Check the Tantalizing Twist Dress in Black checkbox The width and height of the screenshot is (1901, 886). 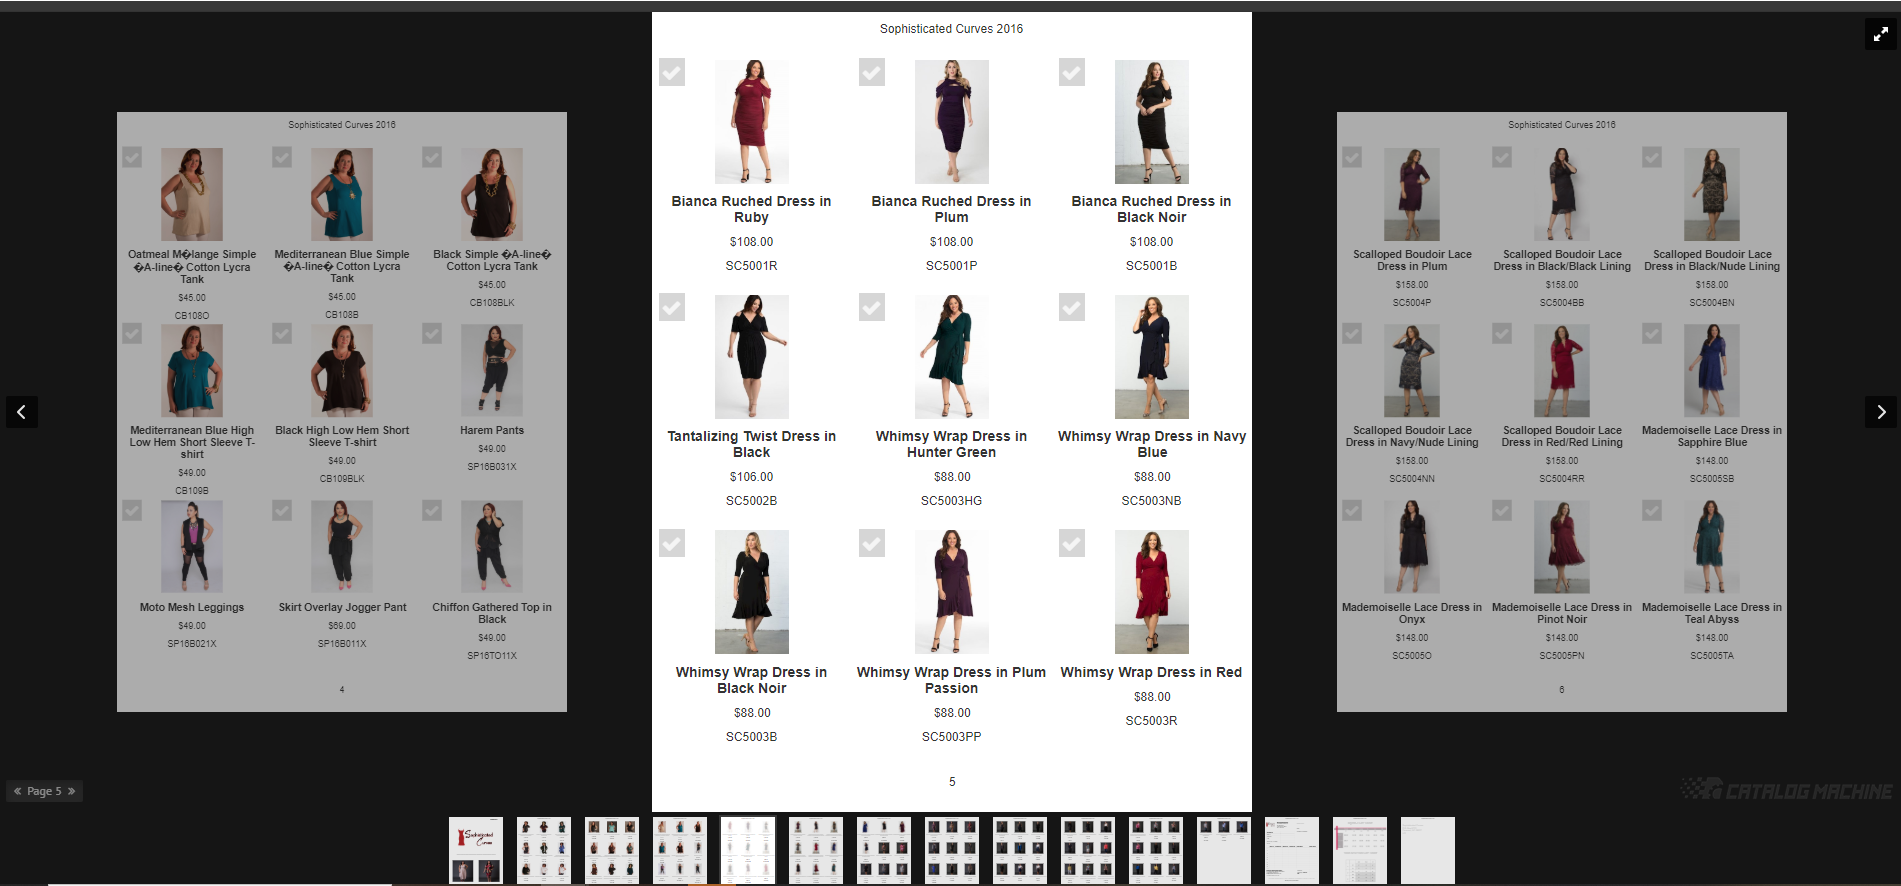point(672,307)
